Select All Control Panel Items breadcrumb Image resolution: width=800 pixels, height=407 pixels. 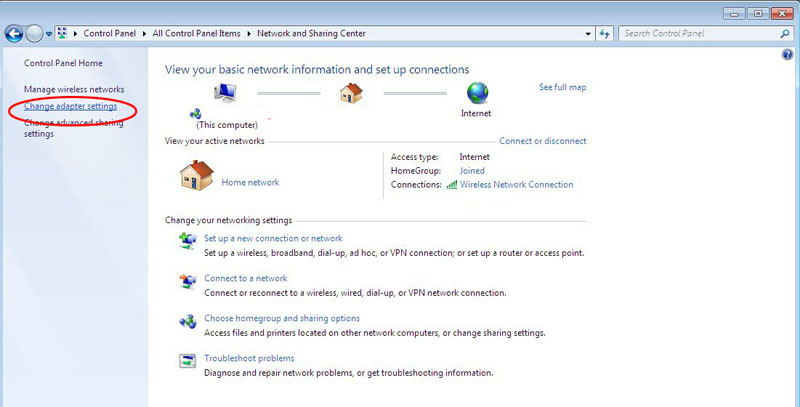click(x=198, y=33)
